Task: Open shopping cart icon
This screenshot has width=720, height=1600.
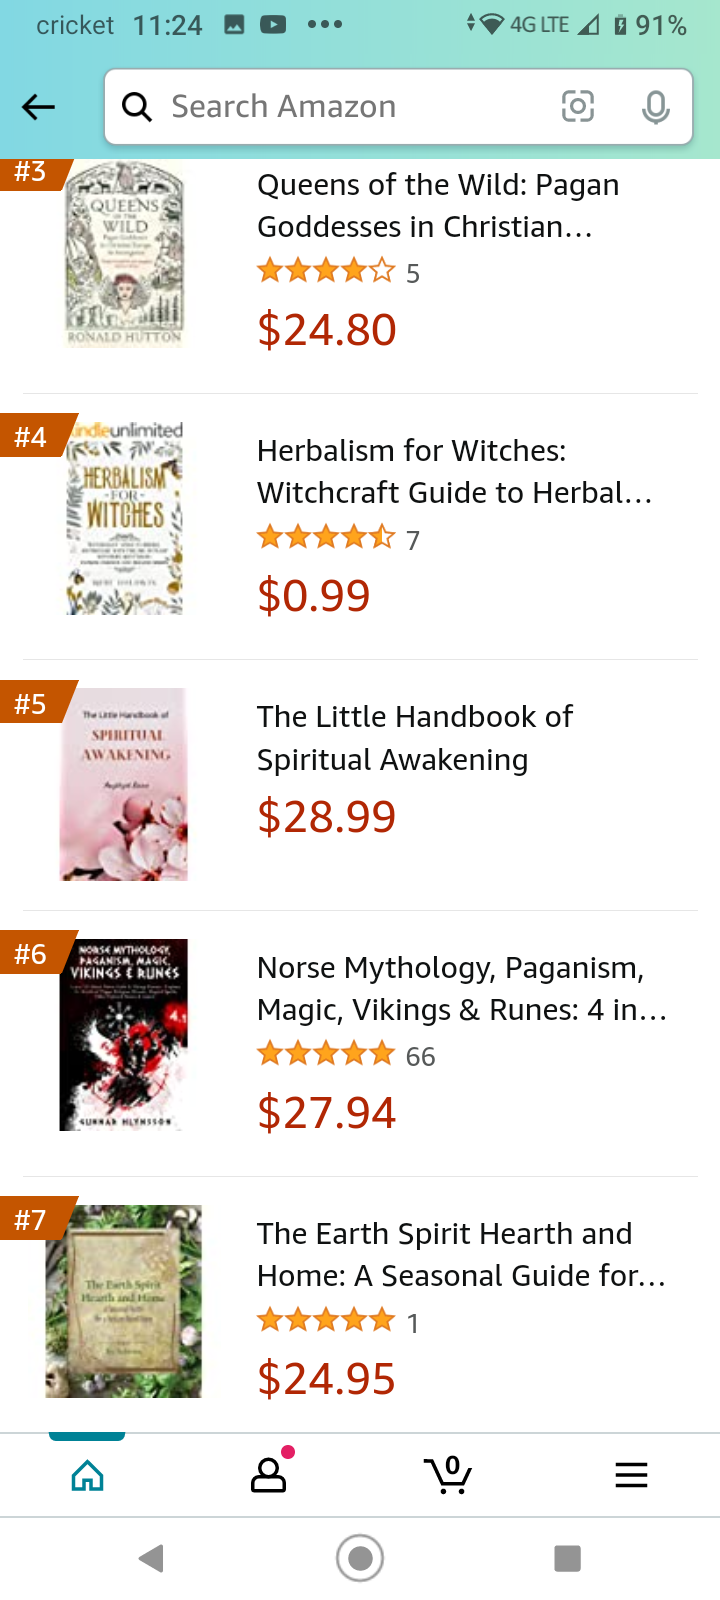Action: coord(448,1475)
